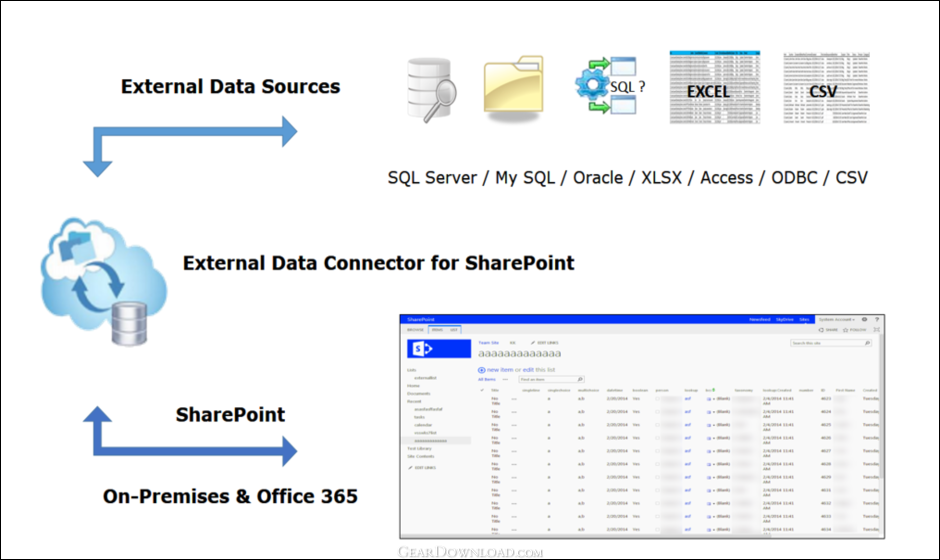The width and height of the screenshot is (940, 560).
Task: Click the SHARE button
Action: (828, 330)
